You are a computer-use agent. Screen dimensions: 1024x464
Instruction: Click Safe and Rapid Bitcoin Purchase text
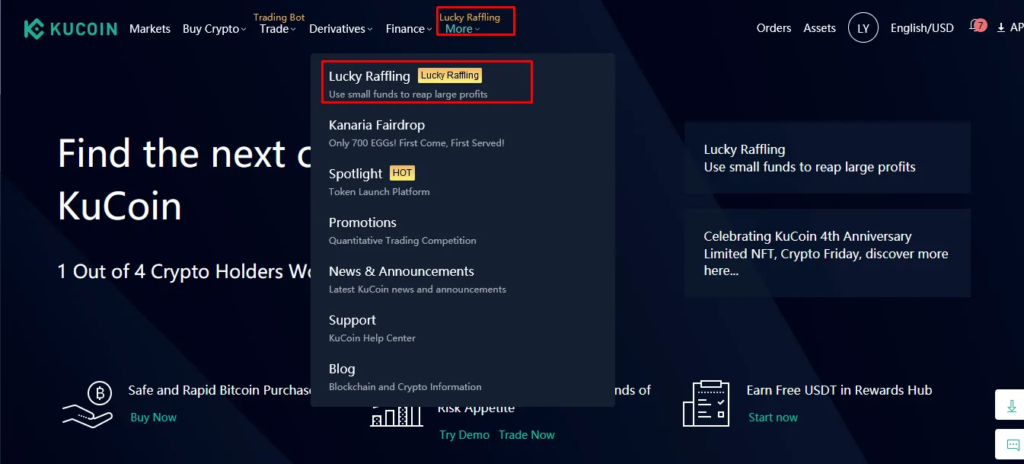[x=221, y=390]
